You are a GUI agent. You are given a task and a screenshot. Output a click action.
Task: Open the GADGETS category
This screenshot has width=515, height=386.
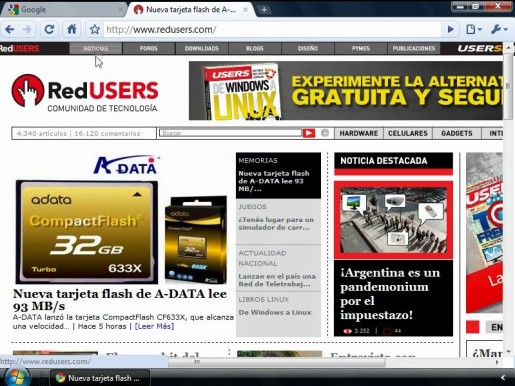[x=457, y=133]
